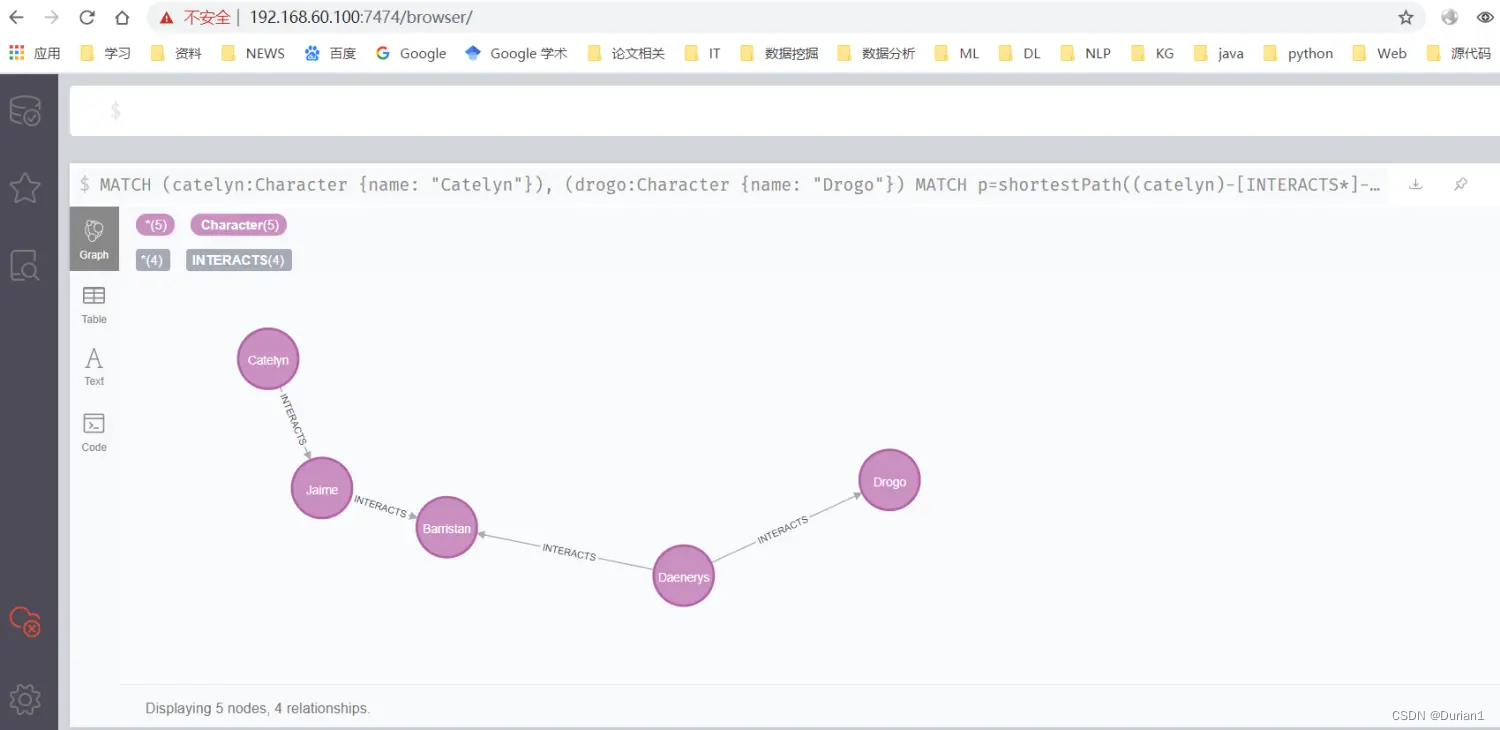This screenshot has width=1500, height=730.
Task: Go forward in browser history
Action: (52, 17)
